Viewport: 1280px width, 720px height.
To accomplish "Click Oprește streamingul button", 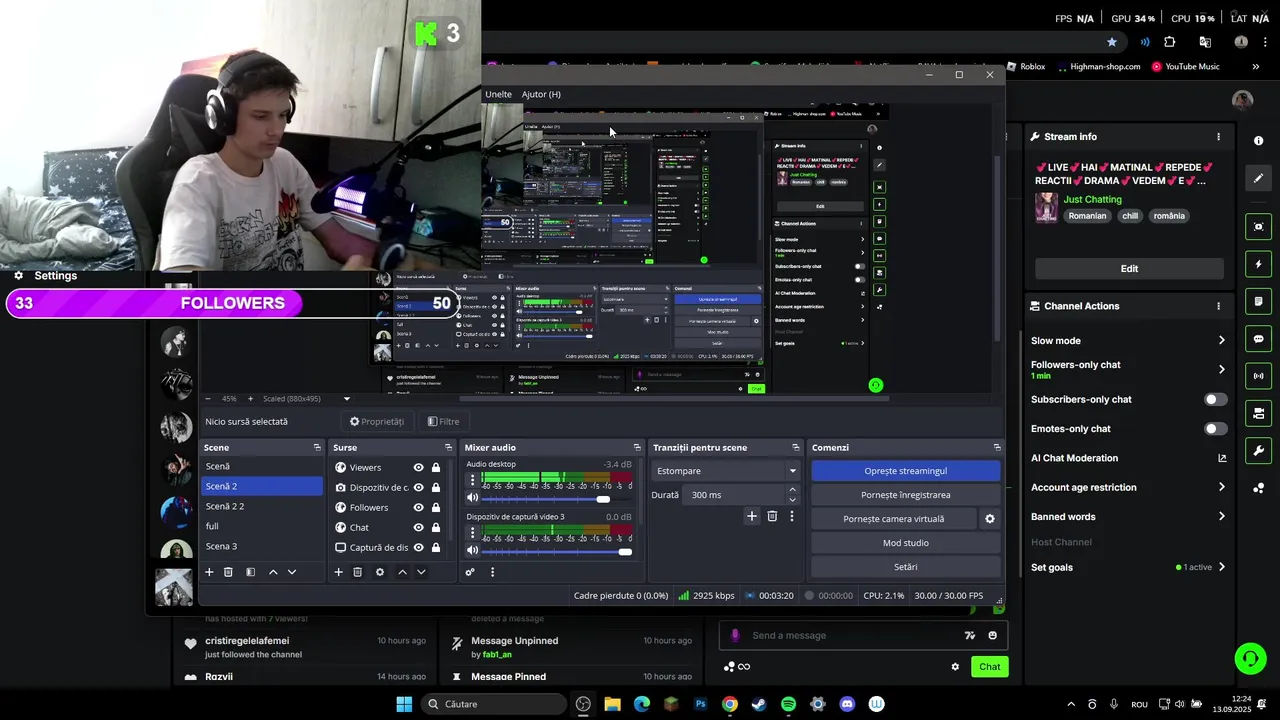I will click(x=905, y=471).
